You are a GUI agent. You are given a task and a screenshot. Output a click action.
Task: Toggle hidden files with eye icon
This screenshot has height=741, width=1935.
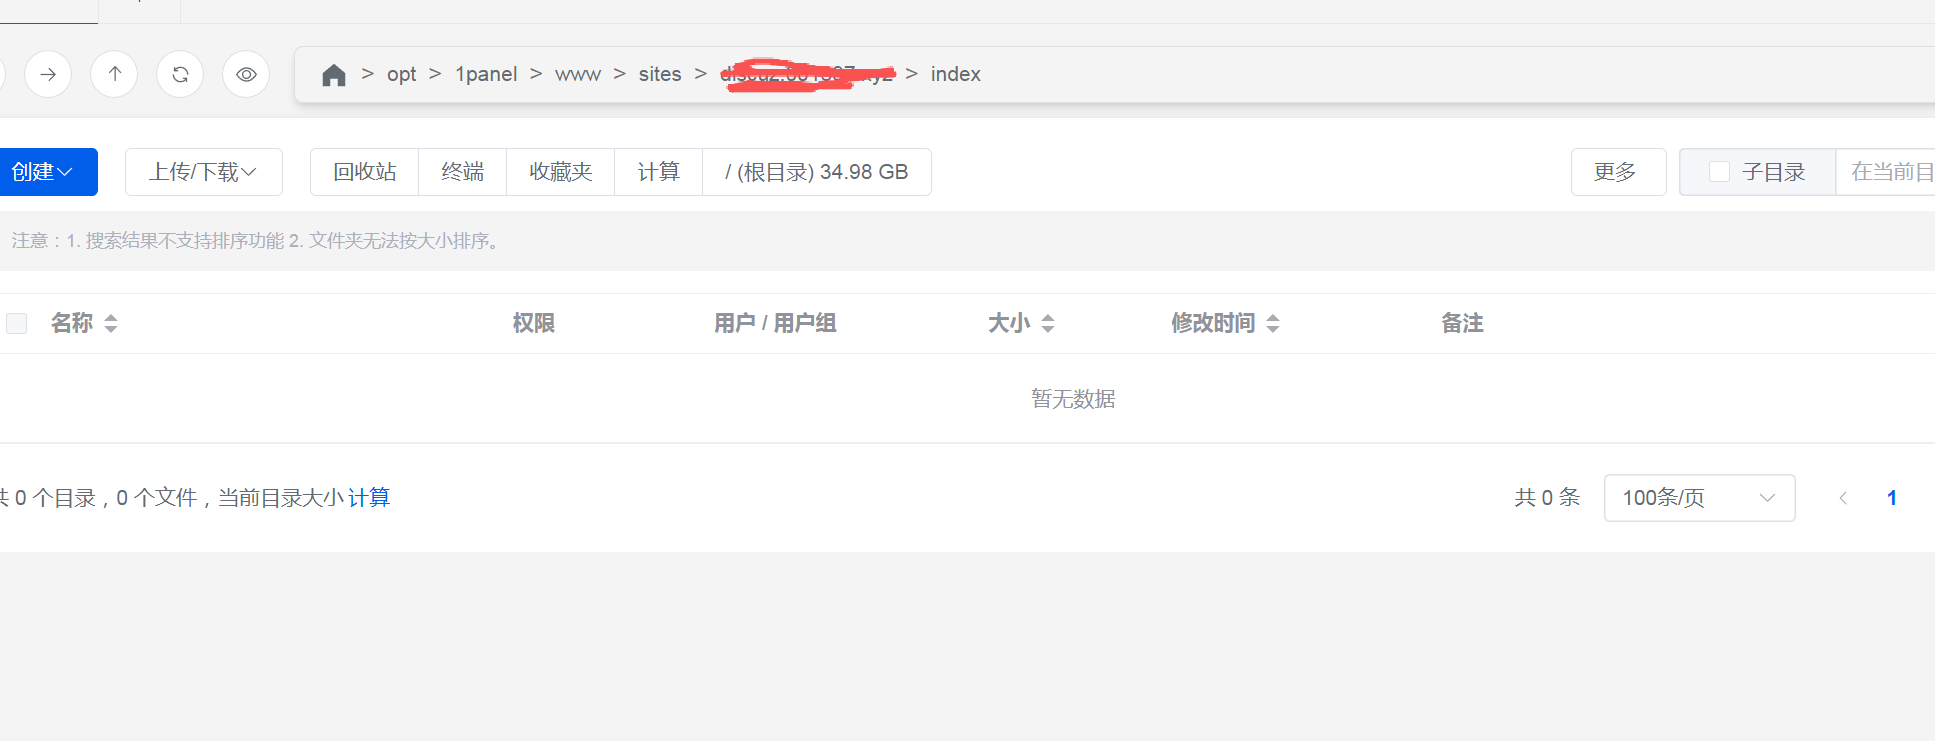(x=246, y=74)
